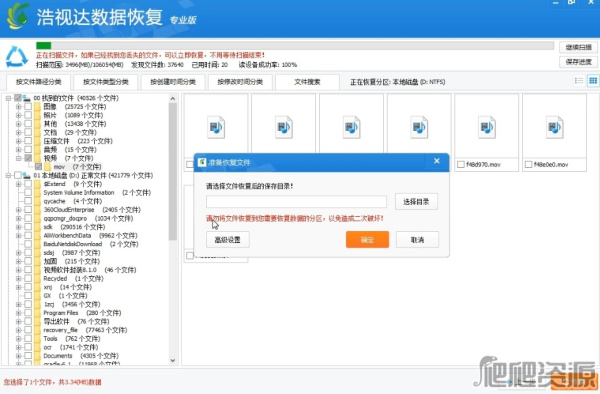Viewport: 600px width, 394px height.
Task: Check the 图像 folder checkbox
Action: click(28, 107)
